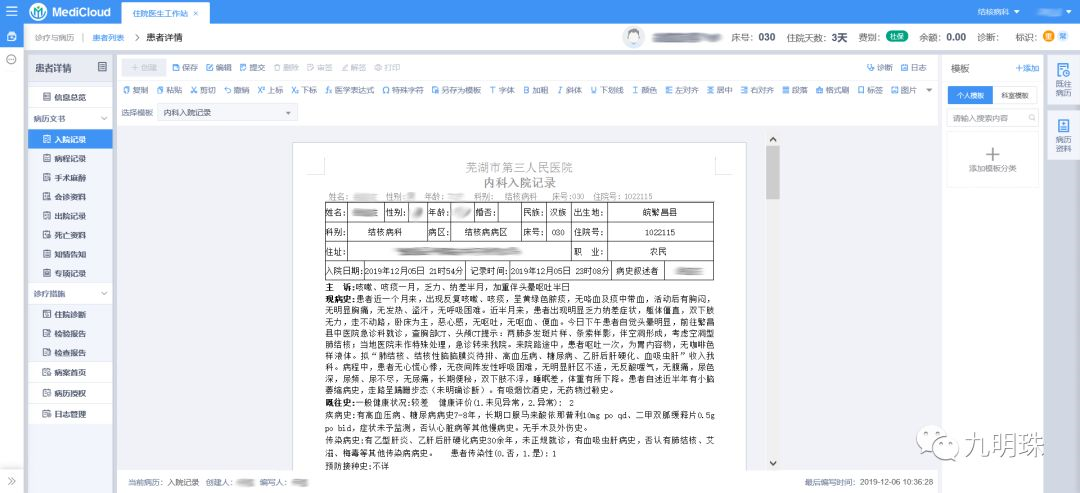Go to 诊疗与病历 breadcrumb link

click(x=54, y=37)
